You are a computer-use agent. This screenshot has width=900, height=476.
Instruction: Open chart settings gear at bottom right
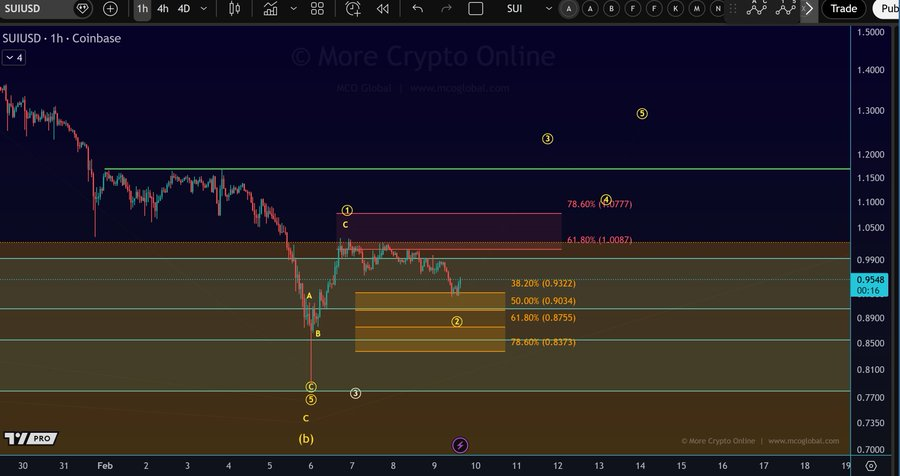[x=871, y=466]
